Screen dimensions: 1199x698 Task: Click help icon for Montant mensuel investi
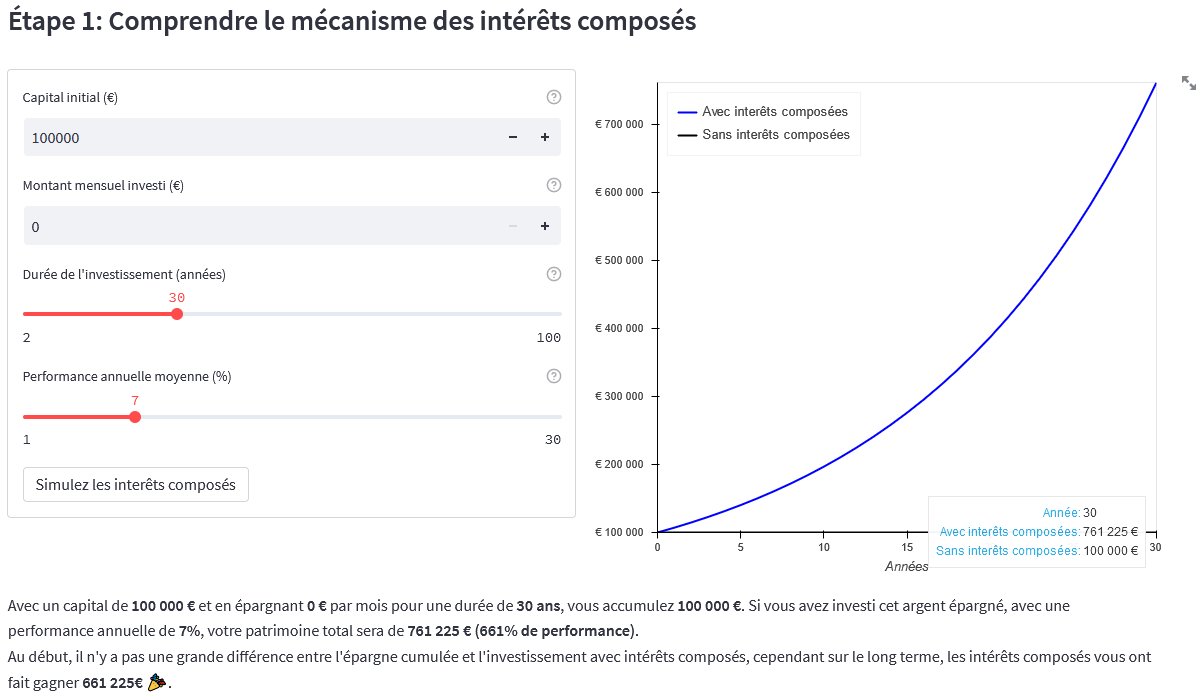tap(554, 185)
